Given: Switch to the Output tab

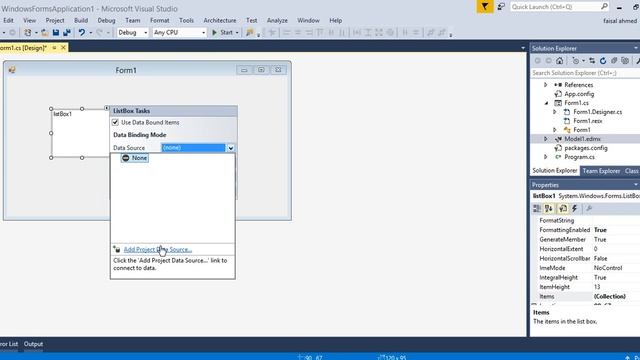Looking at the screenshot, I should [x=33, y=344].
